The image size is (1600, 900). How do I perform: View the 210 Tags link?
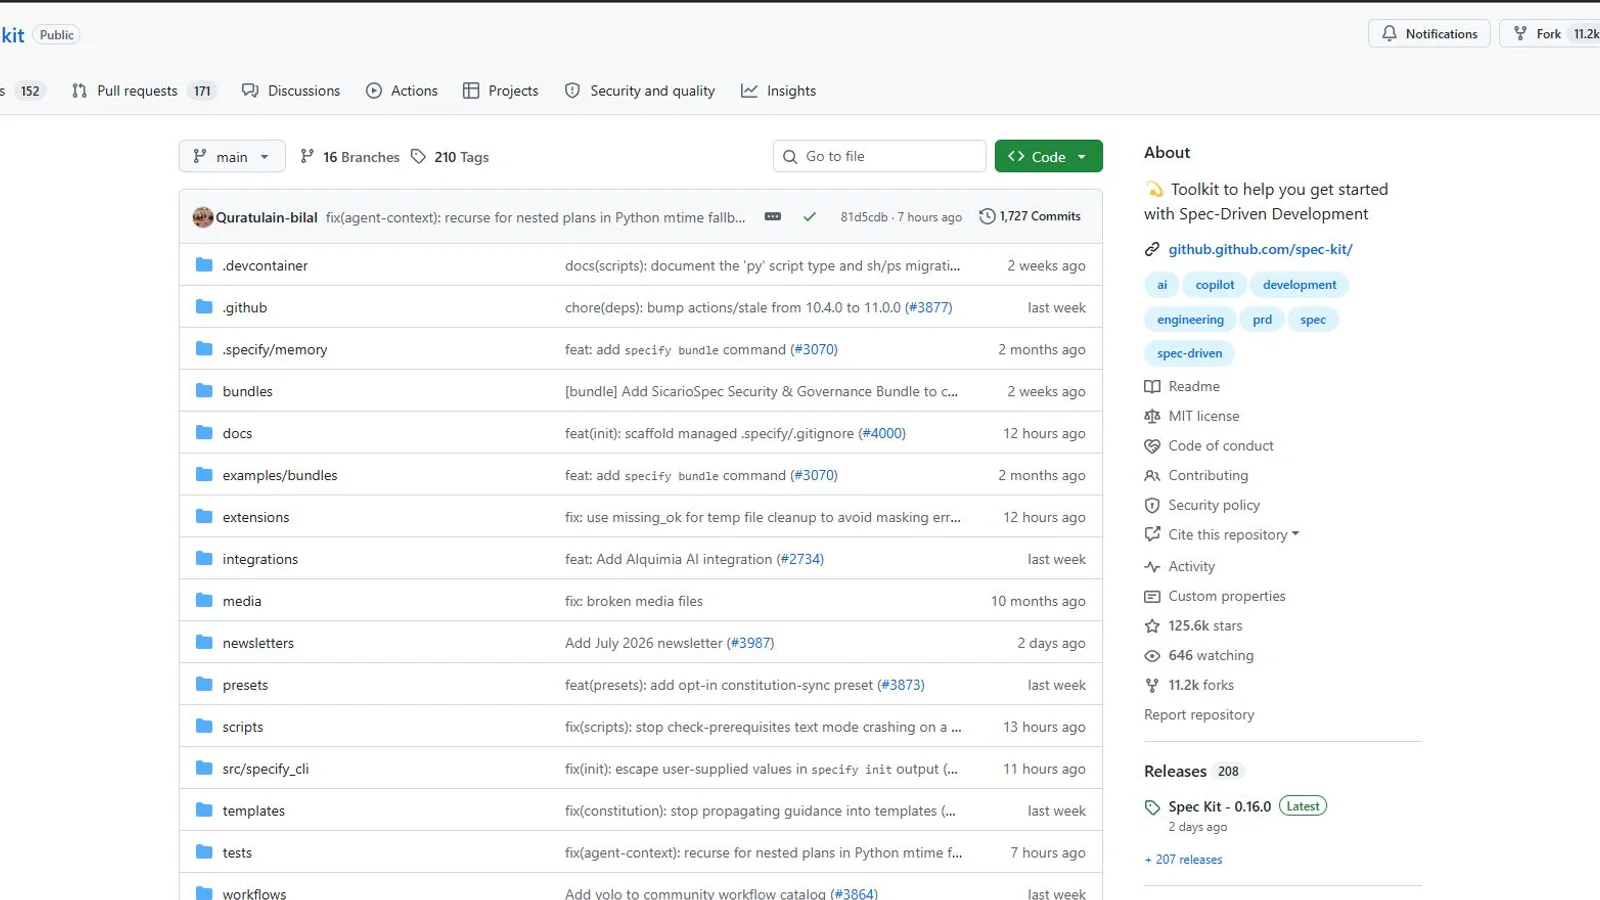pos(450,157)
